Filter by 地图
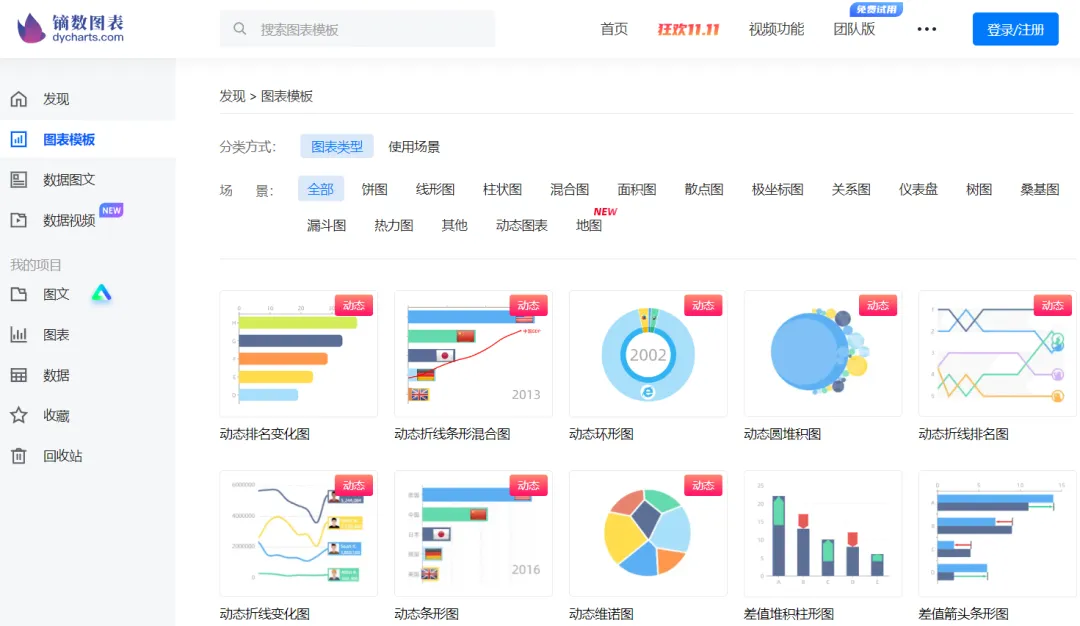This screenshot has height=626, width=1080. [x=589, y=225]
